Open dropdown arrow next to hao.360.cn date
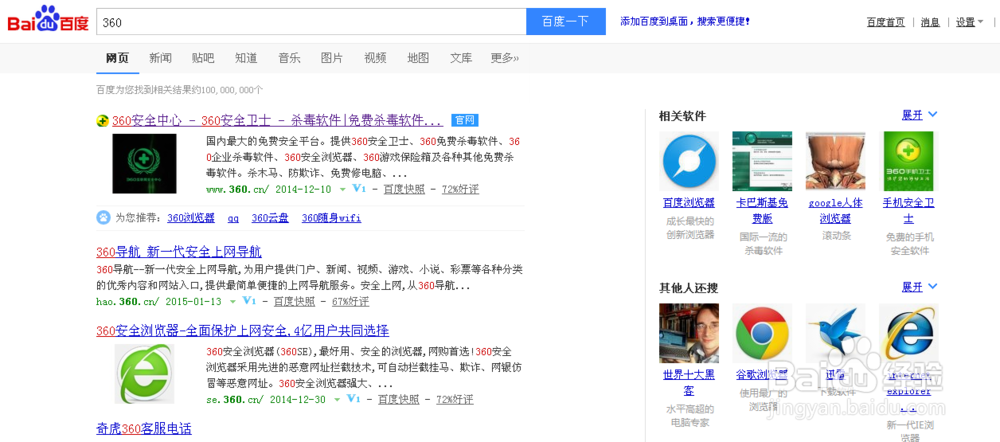This screenshot has height=442, width=1000. [233, 302]
